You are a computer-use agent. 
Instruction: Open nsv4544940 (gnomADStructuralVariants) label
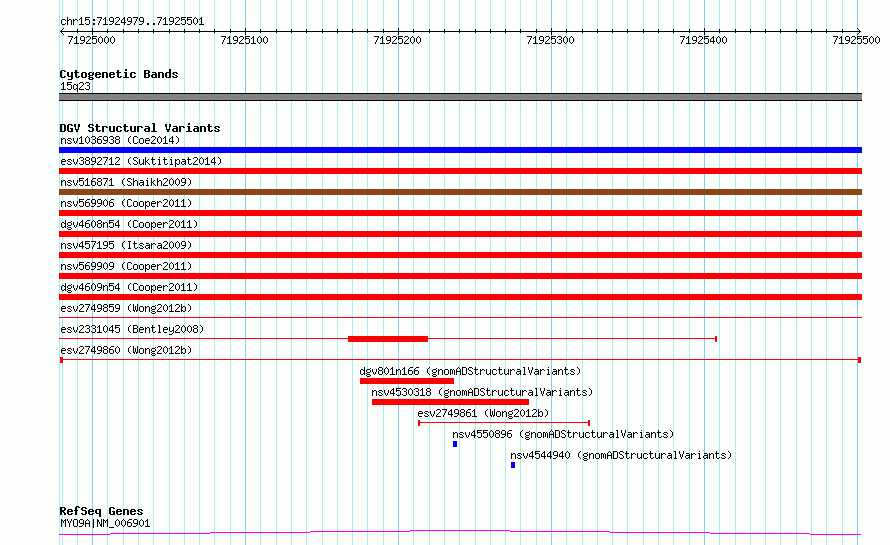point(621,455)
